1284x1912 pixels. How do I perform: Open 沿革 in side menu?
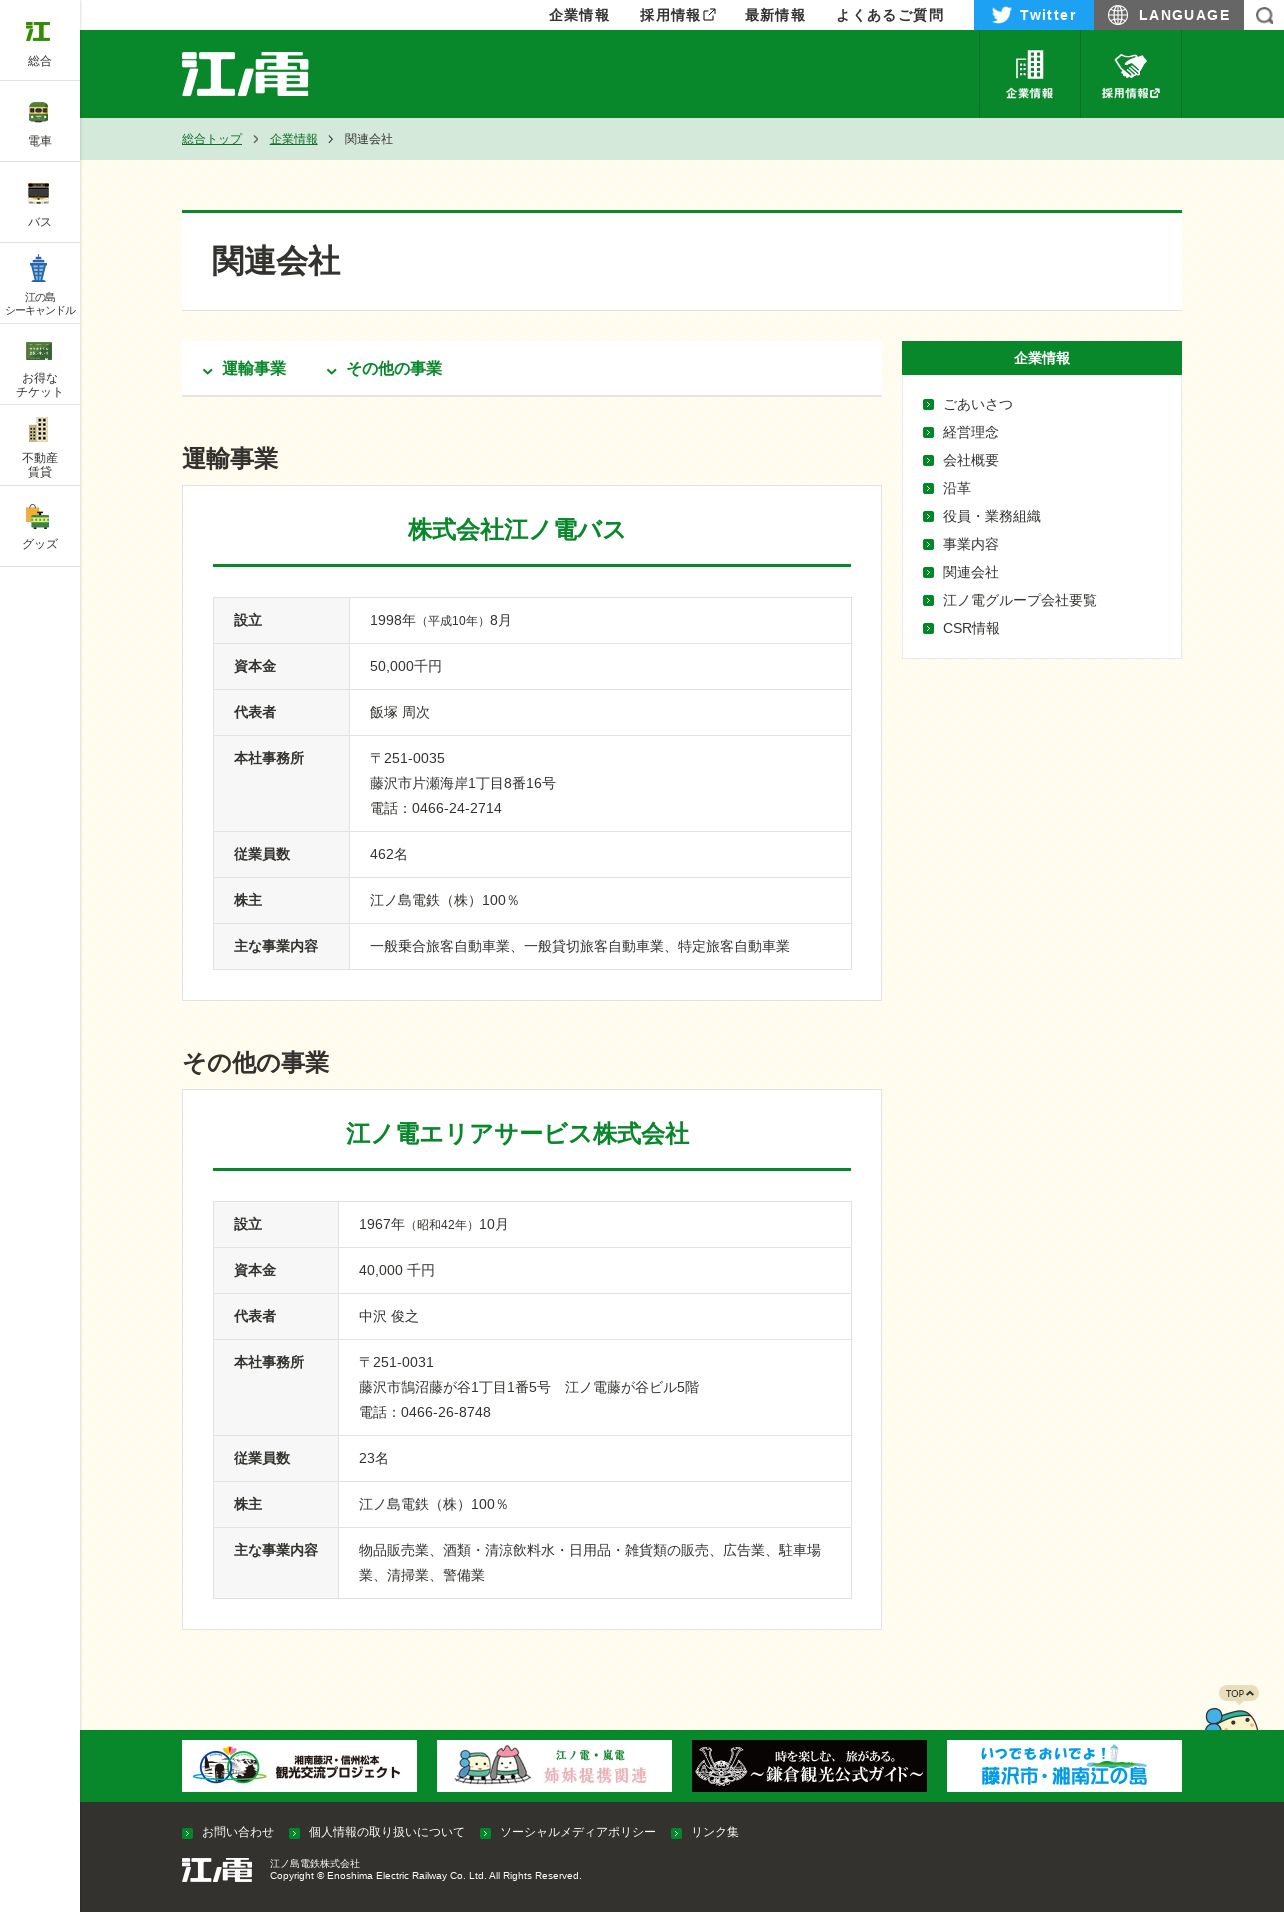[956, 488]
